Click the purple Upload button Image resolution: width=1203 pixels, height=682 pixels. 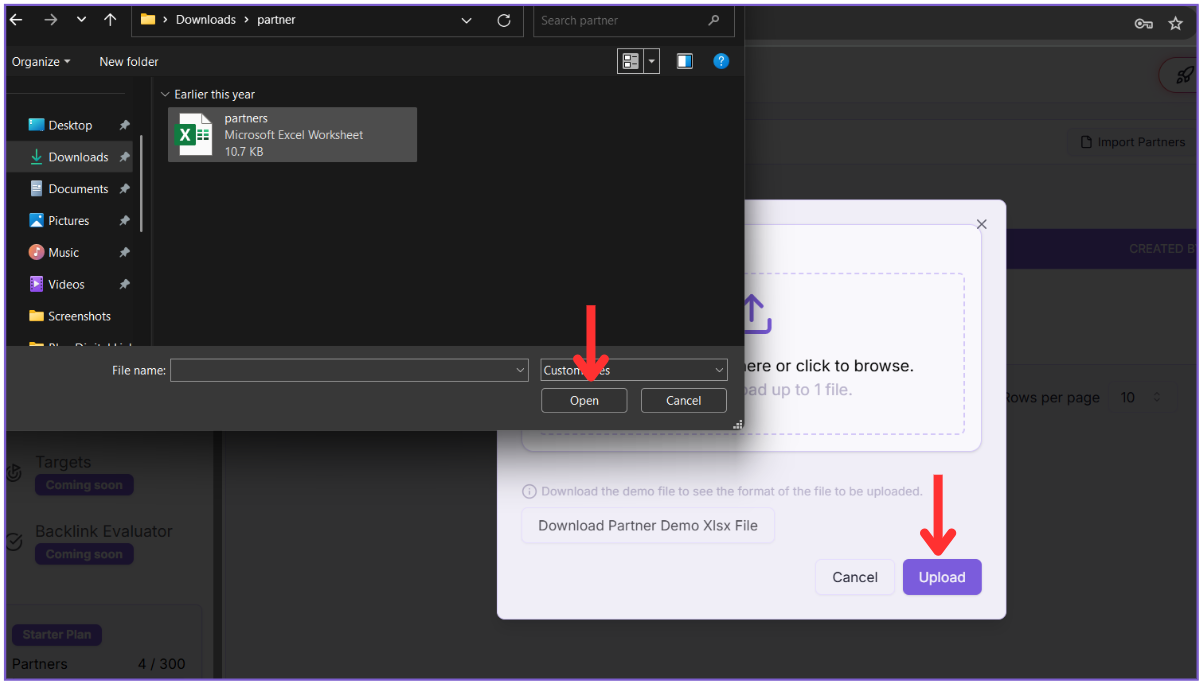[x=941, y=577]
